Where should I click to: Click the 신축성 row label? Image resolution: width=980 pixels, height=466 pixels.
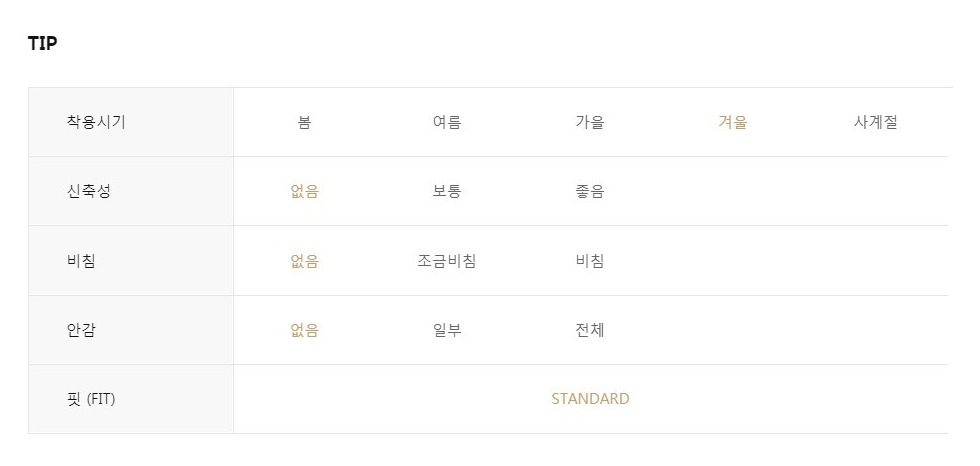click(89, 191)
